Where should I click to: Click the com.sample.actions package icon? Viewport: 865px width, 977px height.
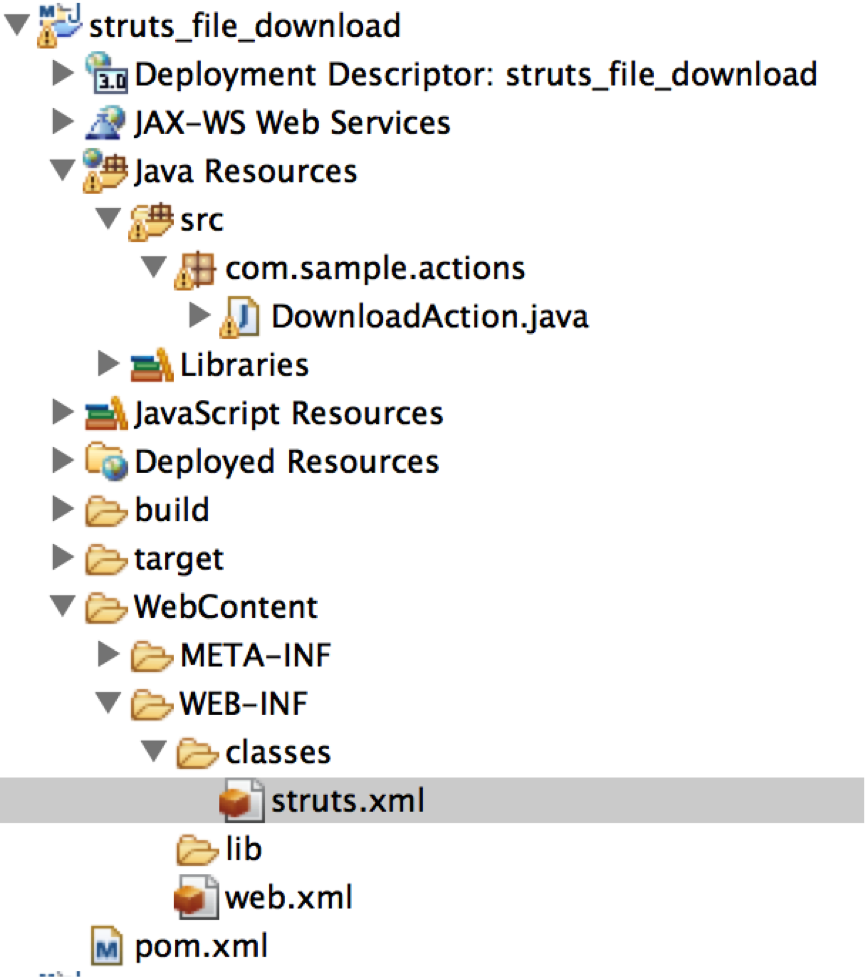coord(198,268)
